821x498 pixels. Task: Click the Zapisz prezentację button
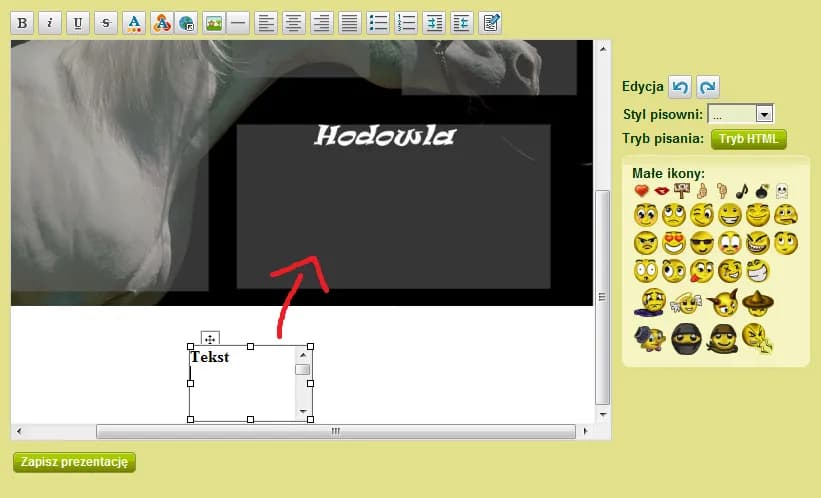pyautogui.click(x=74, y=462)
